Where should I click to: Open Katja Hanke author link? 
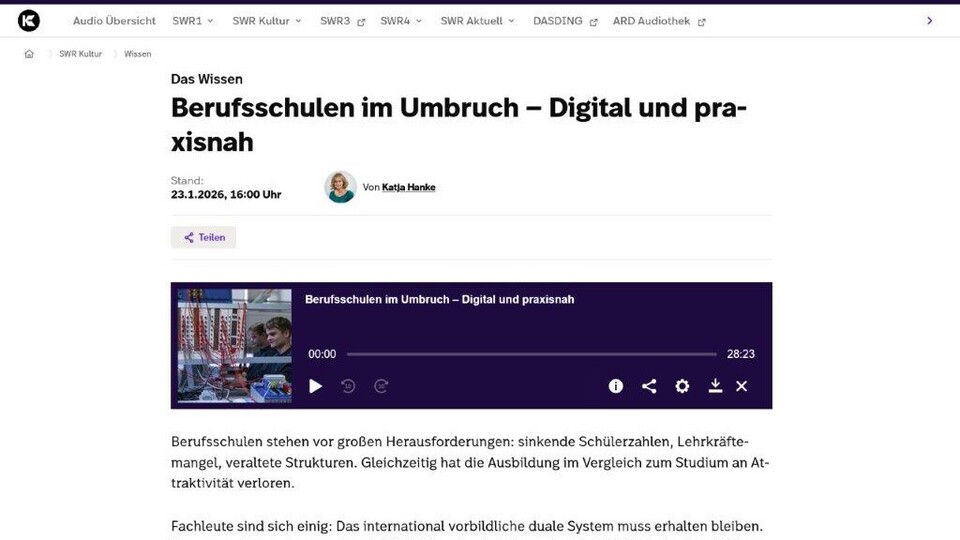(x=408, y=187)
